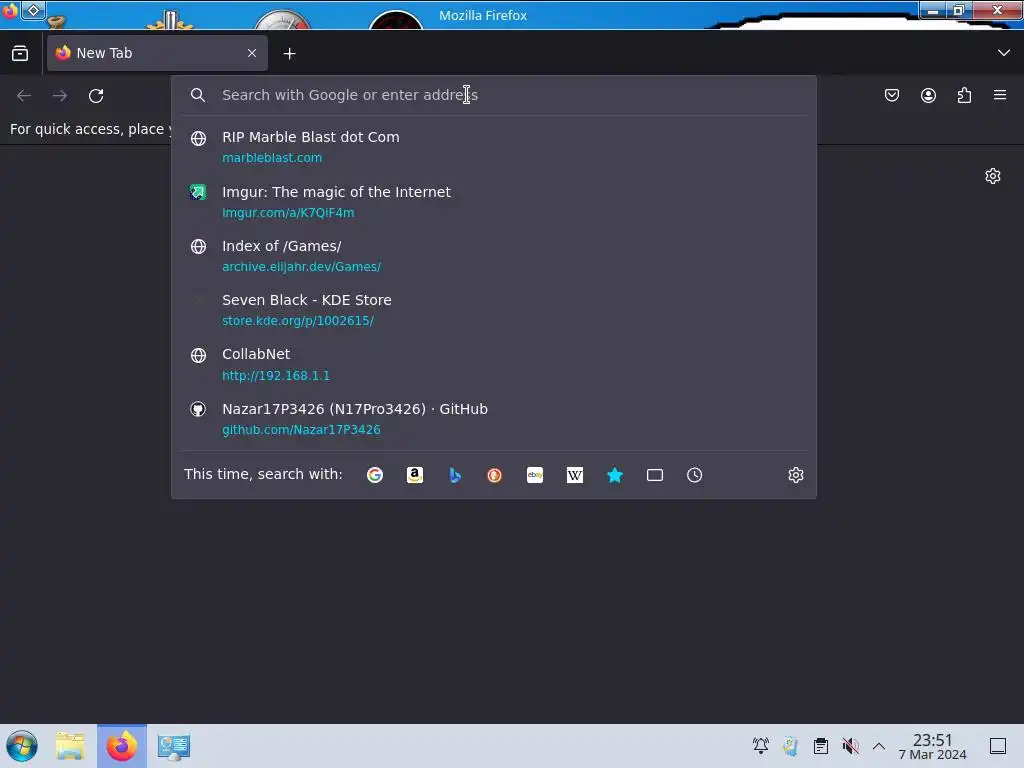Select the New Tab tab
Viewport: 1024px width, 768px height.
point(157,53)
